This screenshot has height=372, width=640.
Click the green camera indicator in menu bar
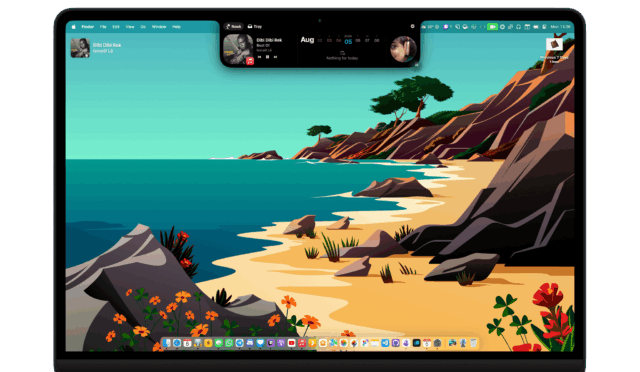pyautogui.click(x=492, y=27)
